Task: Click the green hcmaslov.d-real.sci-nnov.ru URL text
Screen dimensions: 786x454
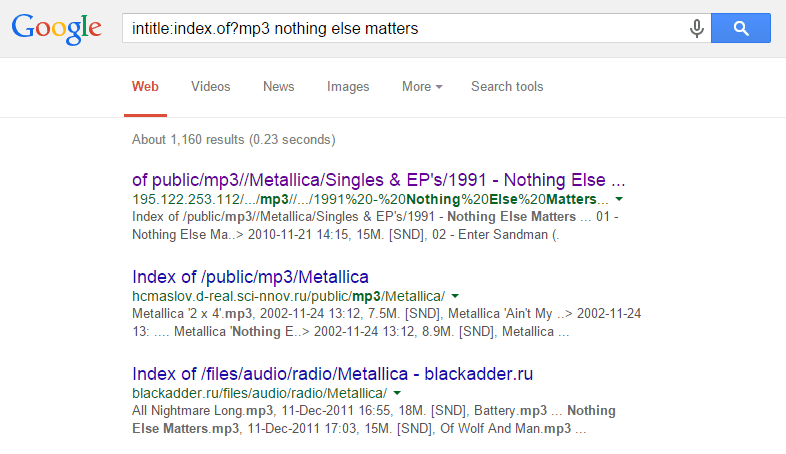Action: point(288,296)
